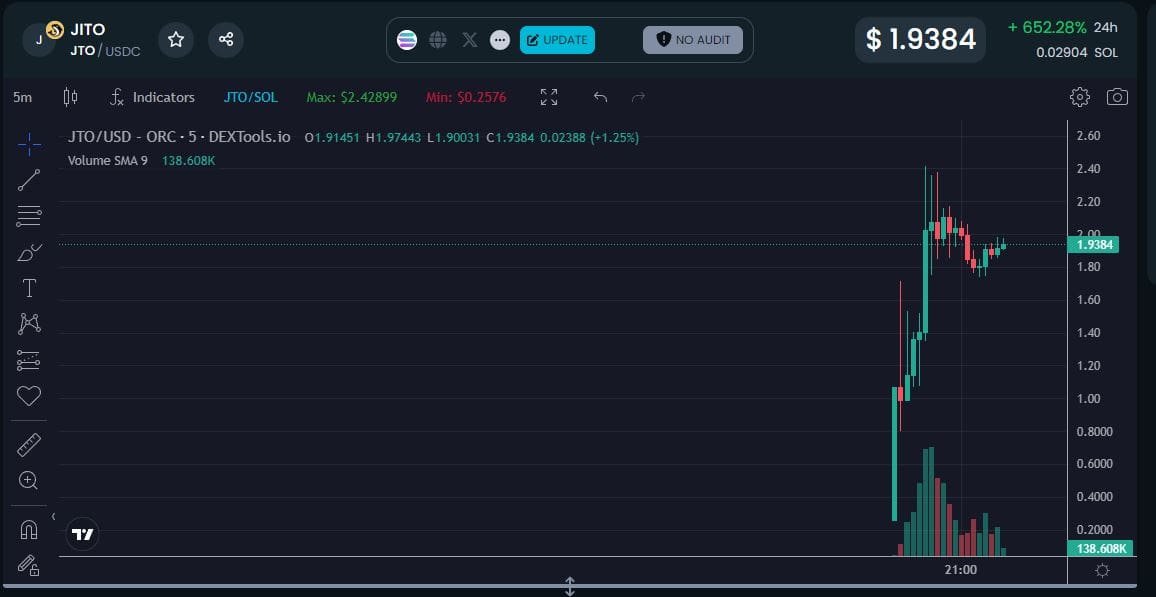Select the crosshair cursor tool

29,143
